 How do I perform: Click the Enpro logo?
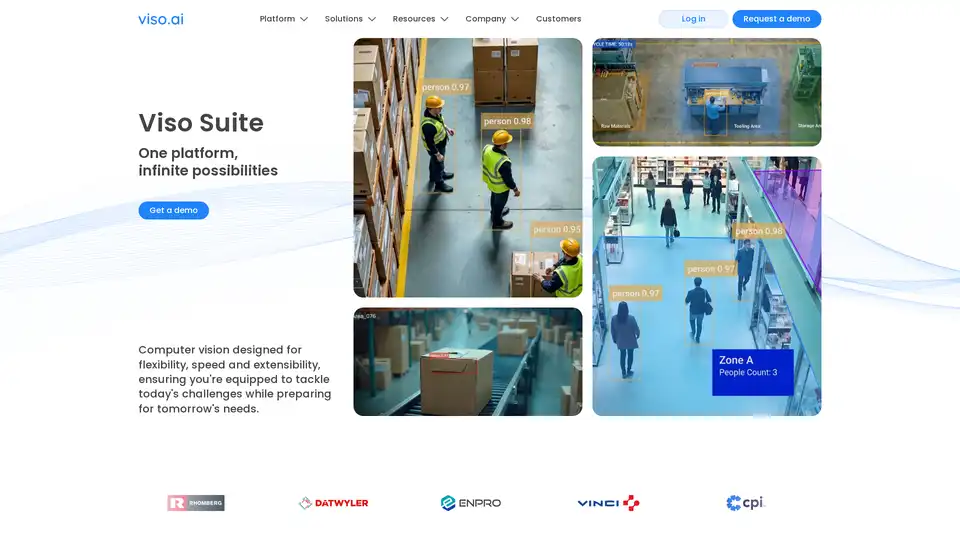tap(471, 503)
